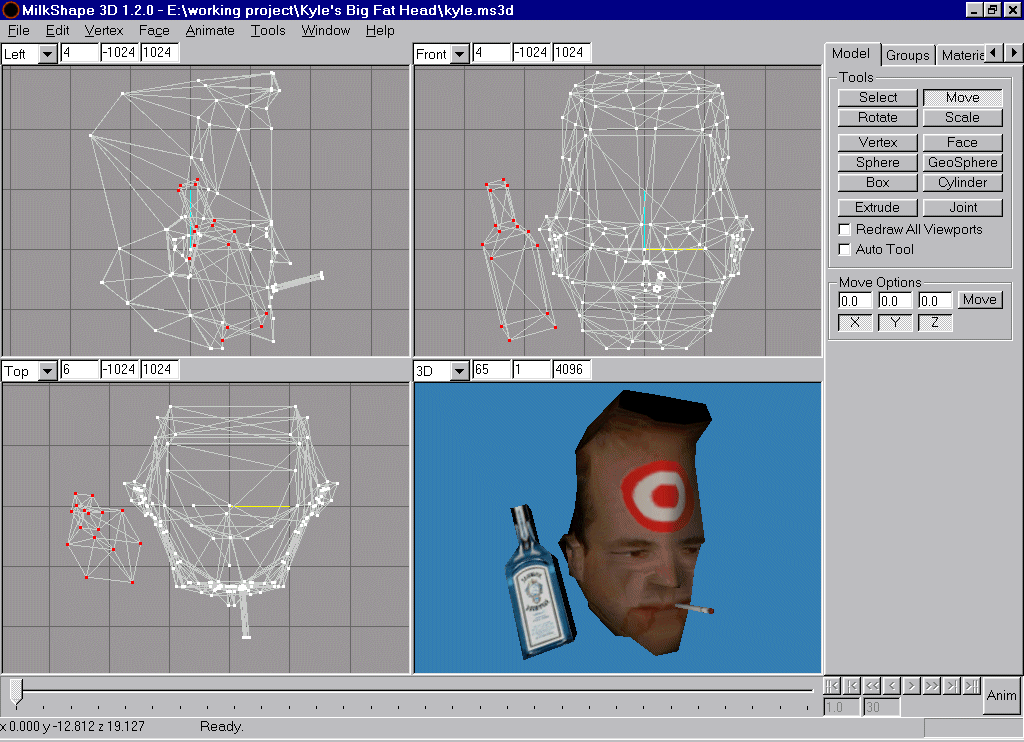The width and height of the screenshot is (1024, 742).
Task: Select the GeoSphere tool
Action: (961, 162)
